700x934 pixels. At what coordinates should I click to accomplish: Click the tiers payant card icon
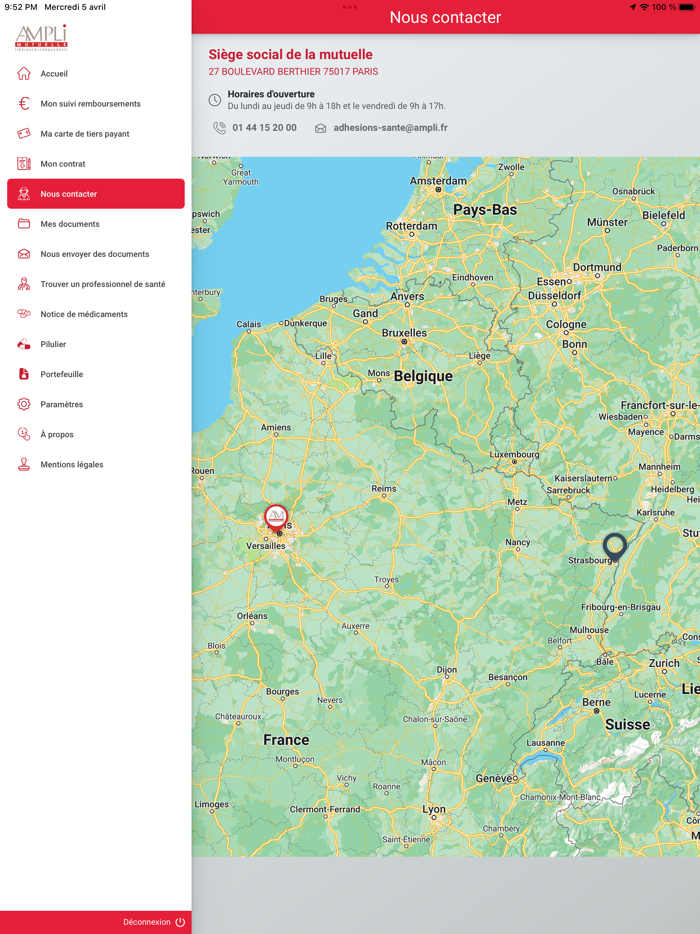pos(24,133)
